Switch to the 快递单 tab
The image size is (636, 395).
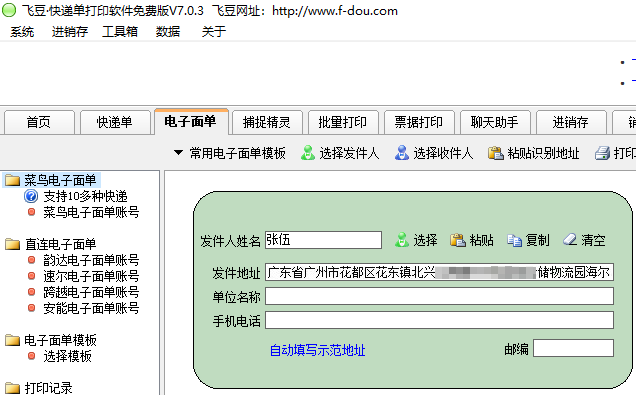115,122
